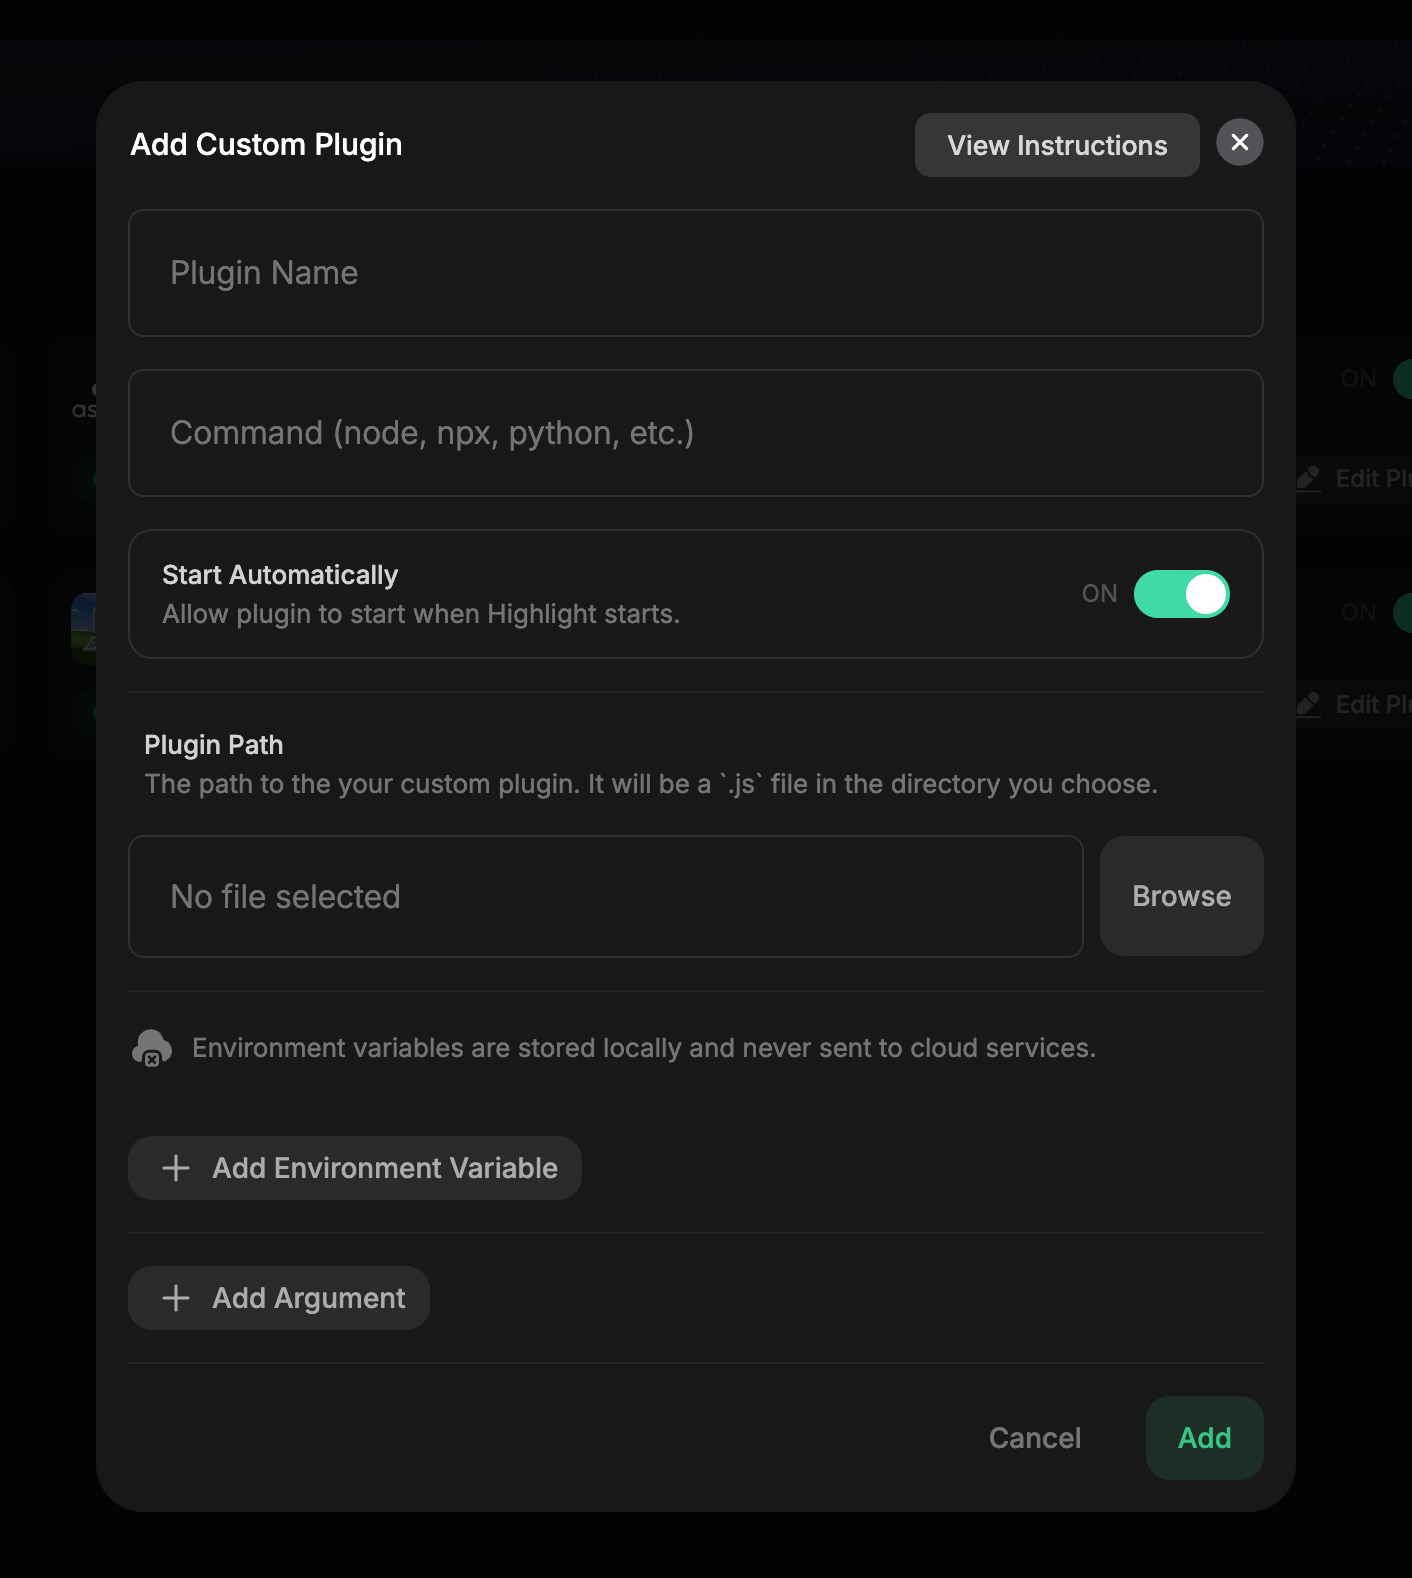This screenshot has height=1578, width=1412.
Task: Click the partially hidden 'as' plugin logo
Action: pyautogui.click(x=85, y=402)
